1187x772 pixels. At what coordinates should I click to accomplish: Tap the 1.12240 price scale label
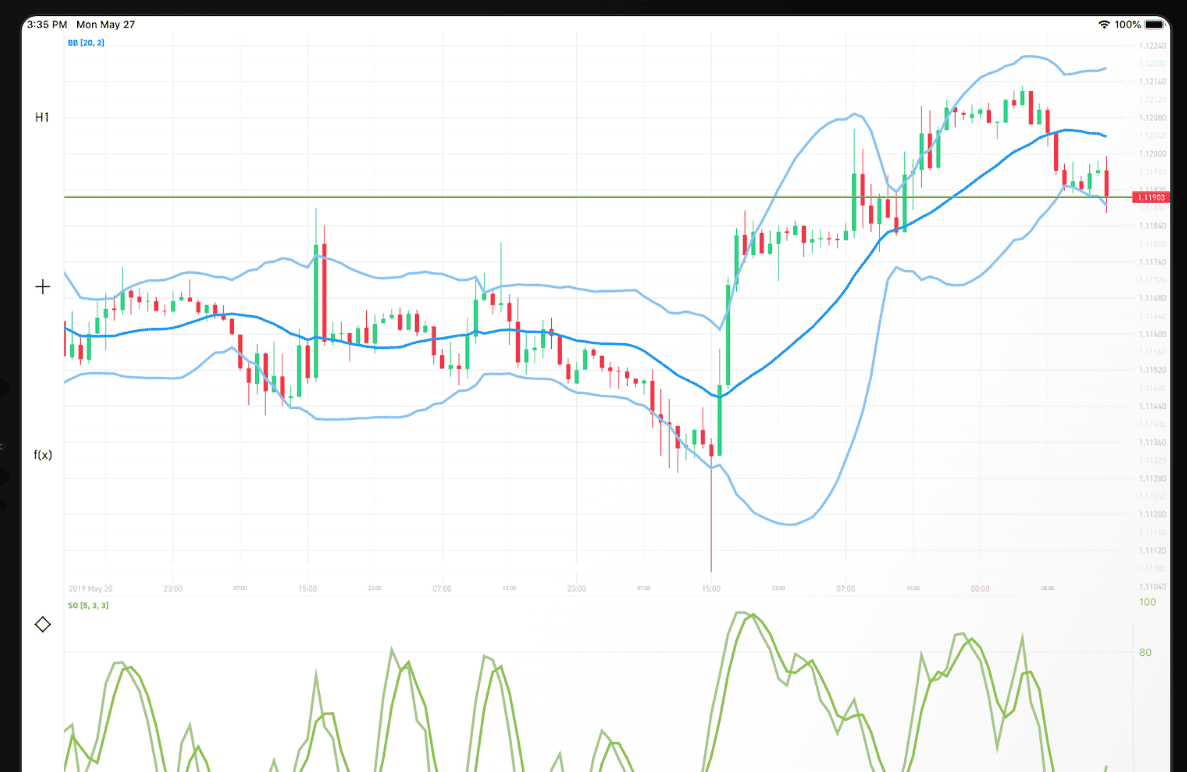coord(1152,46)
